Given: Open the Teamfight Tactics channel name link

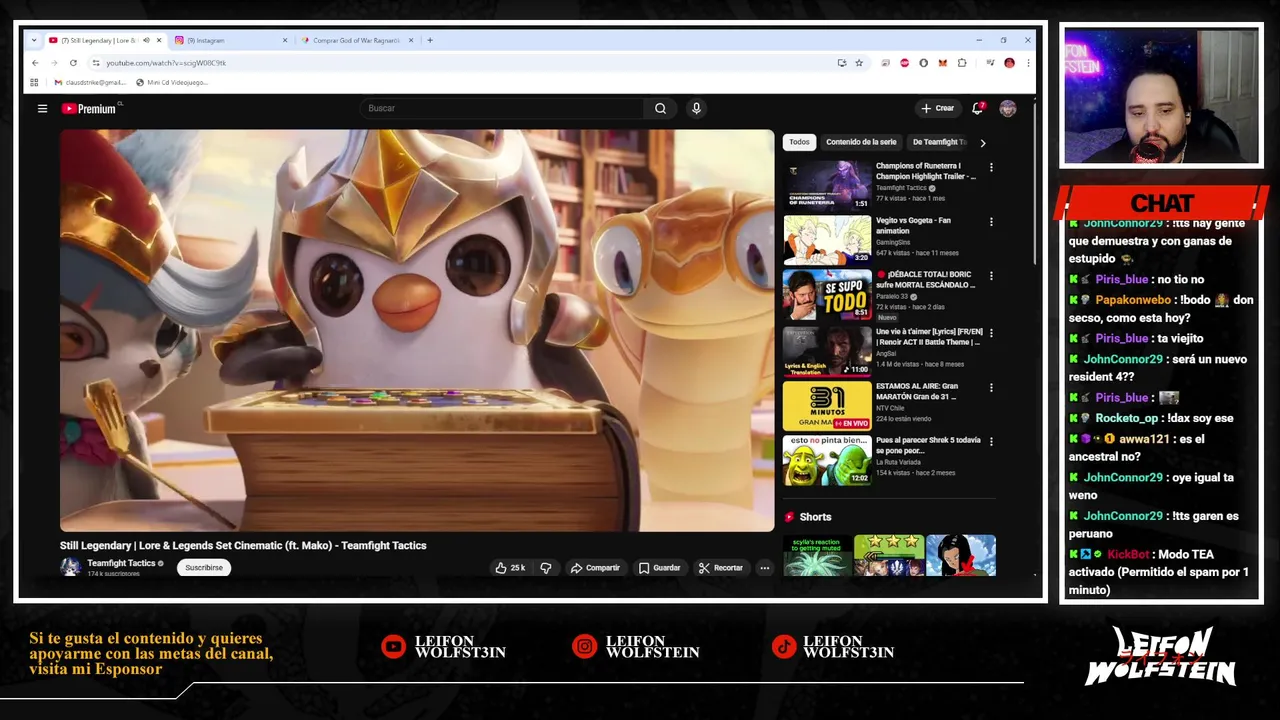Looking at the screenshot, I should point(121,563).
